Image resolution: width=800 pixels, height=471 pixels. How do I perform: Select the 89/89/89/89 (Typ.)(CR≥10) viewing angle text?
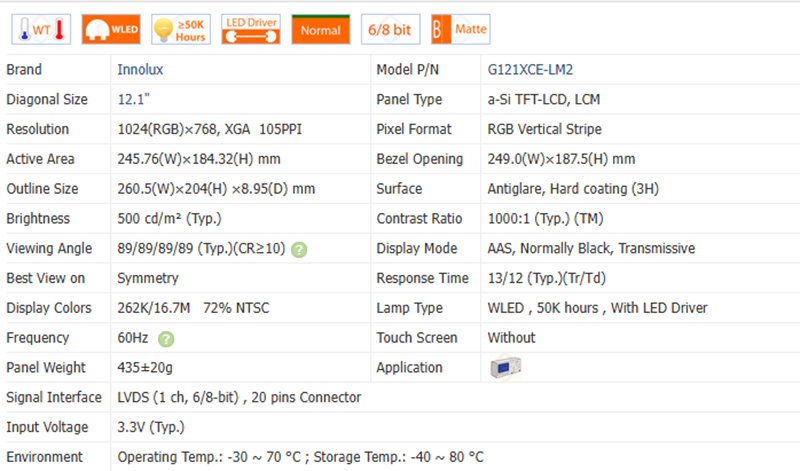pos(201,249)
